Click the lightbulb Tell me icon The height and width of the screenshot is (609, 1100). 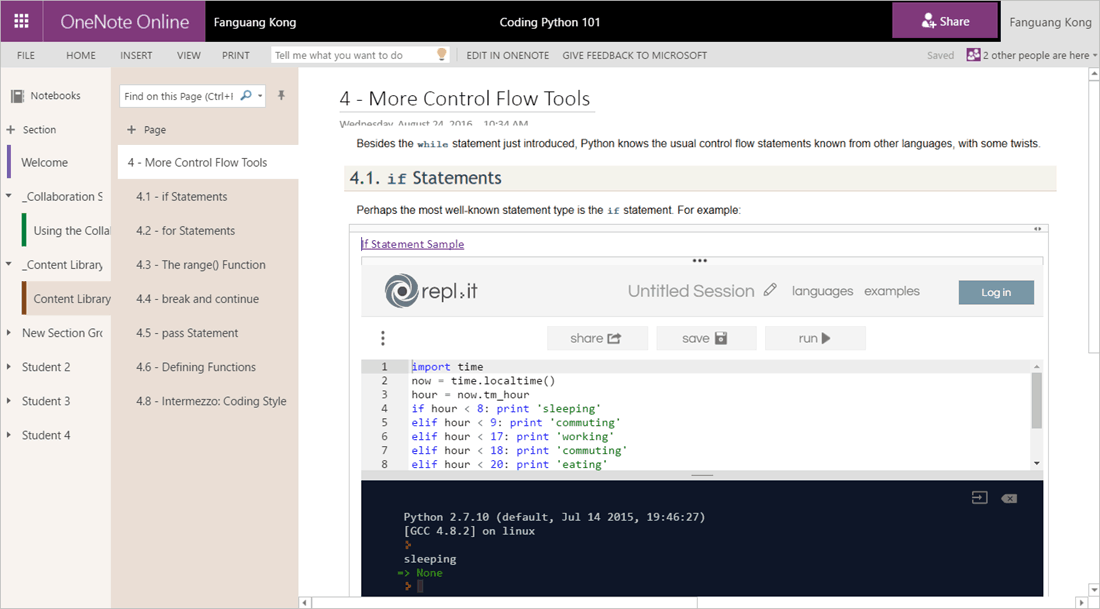tap(442, 55)
